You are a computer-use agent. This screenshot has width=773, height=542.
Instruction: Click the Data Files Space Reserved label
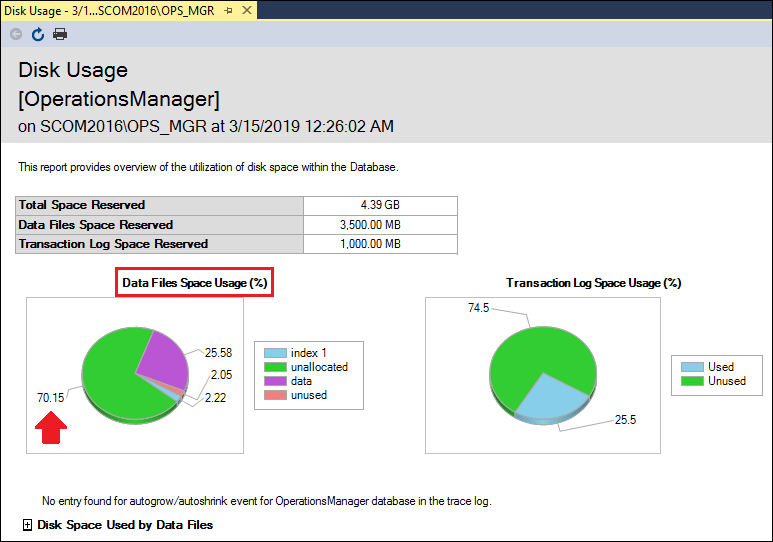click(96, 225)
